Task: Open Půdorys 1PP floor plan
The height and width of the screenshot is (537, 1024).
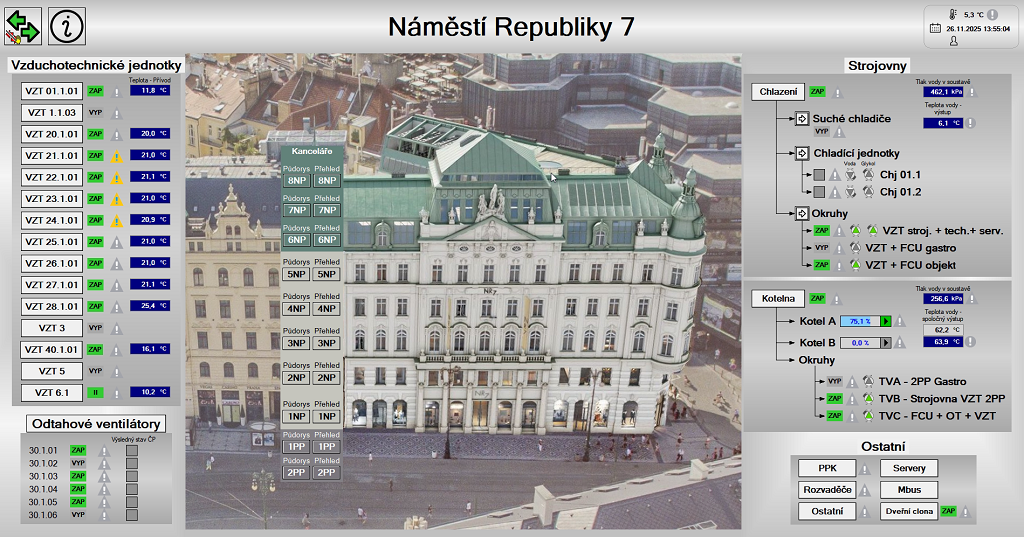Action: [x=296, y=446]
